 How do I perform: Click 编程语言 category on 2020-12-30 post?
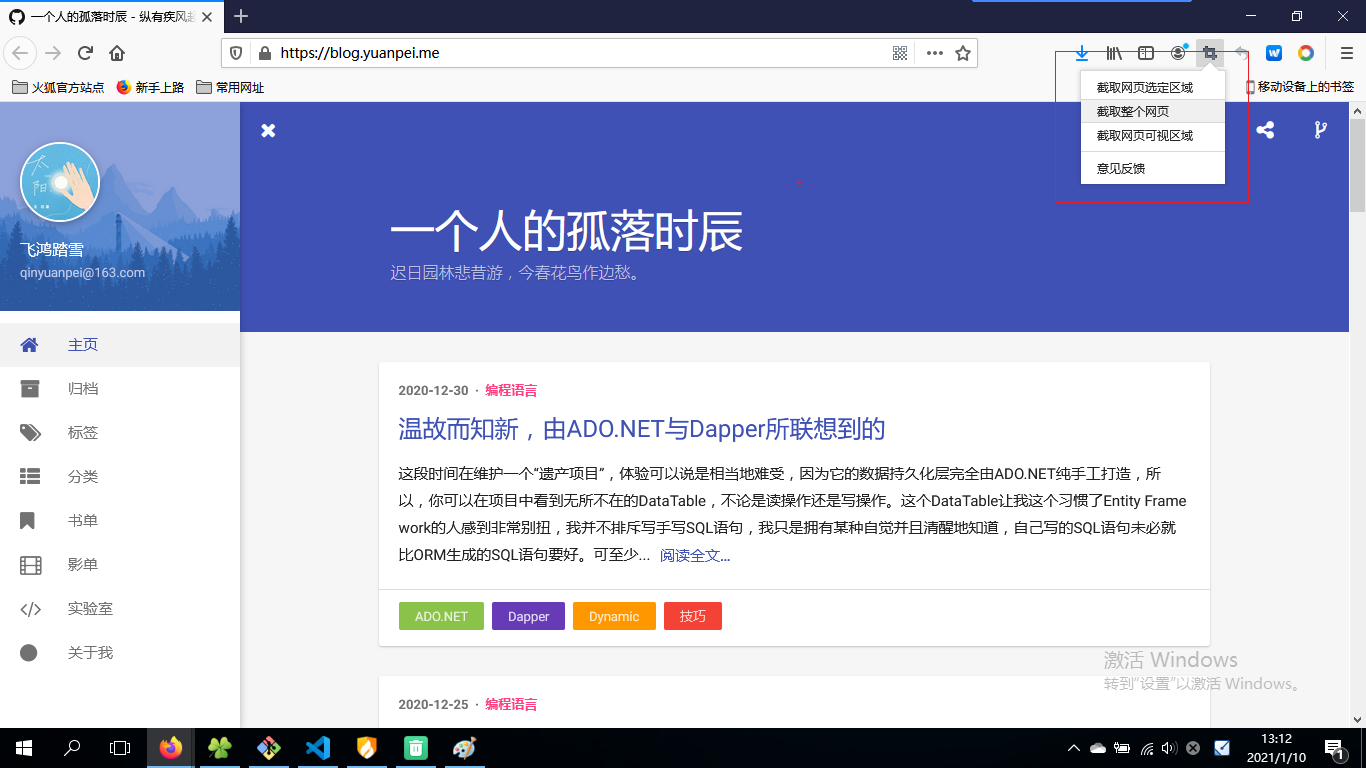511,390
